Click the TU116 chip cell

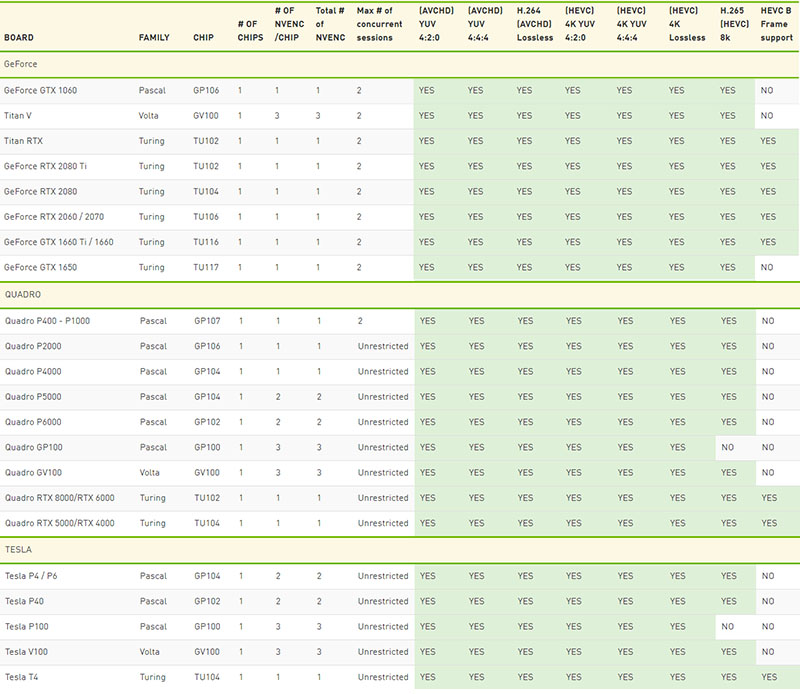pyautogui.click(x=206, y=242)
